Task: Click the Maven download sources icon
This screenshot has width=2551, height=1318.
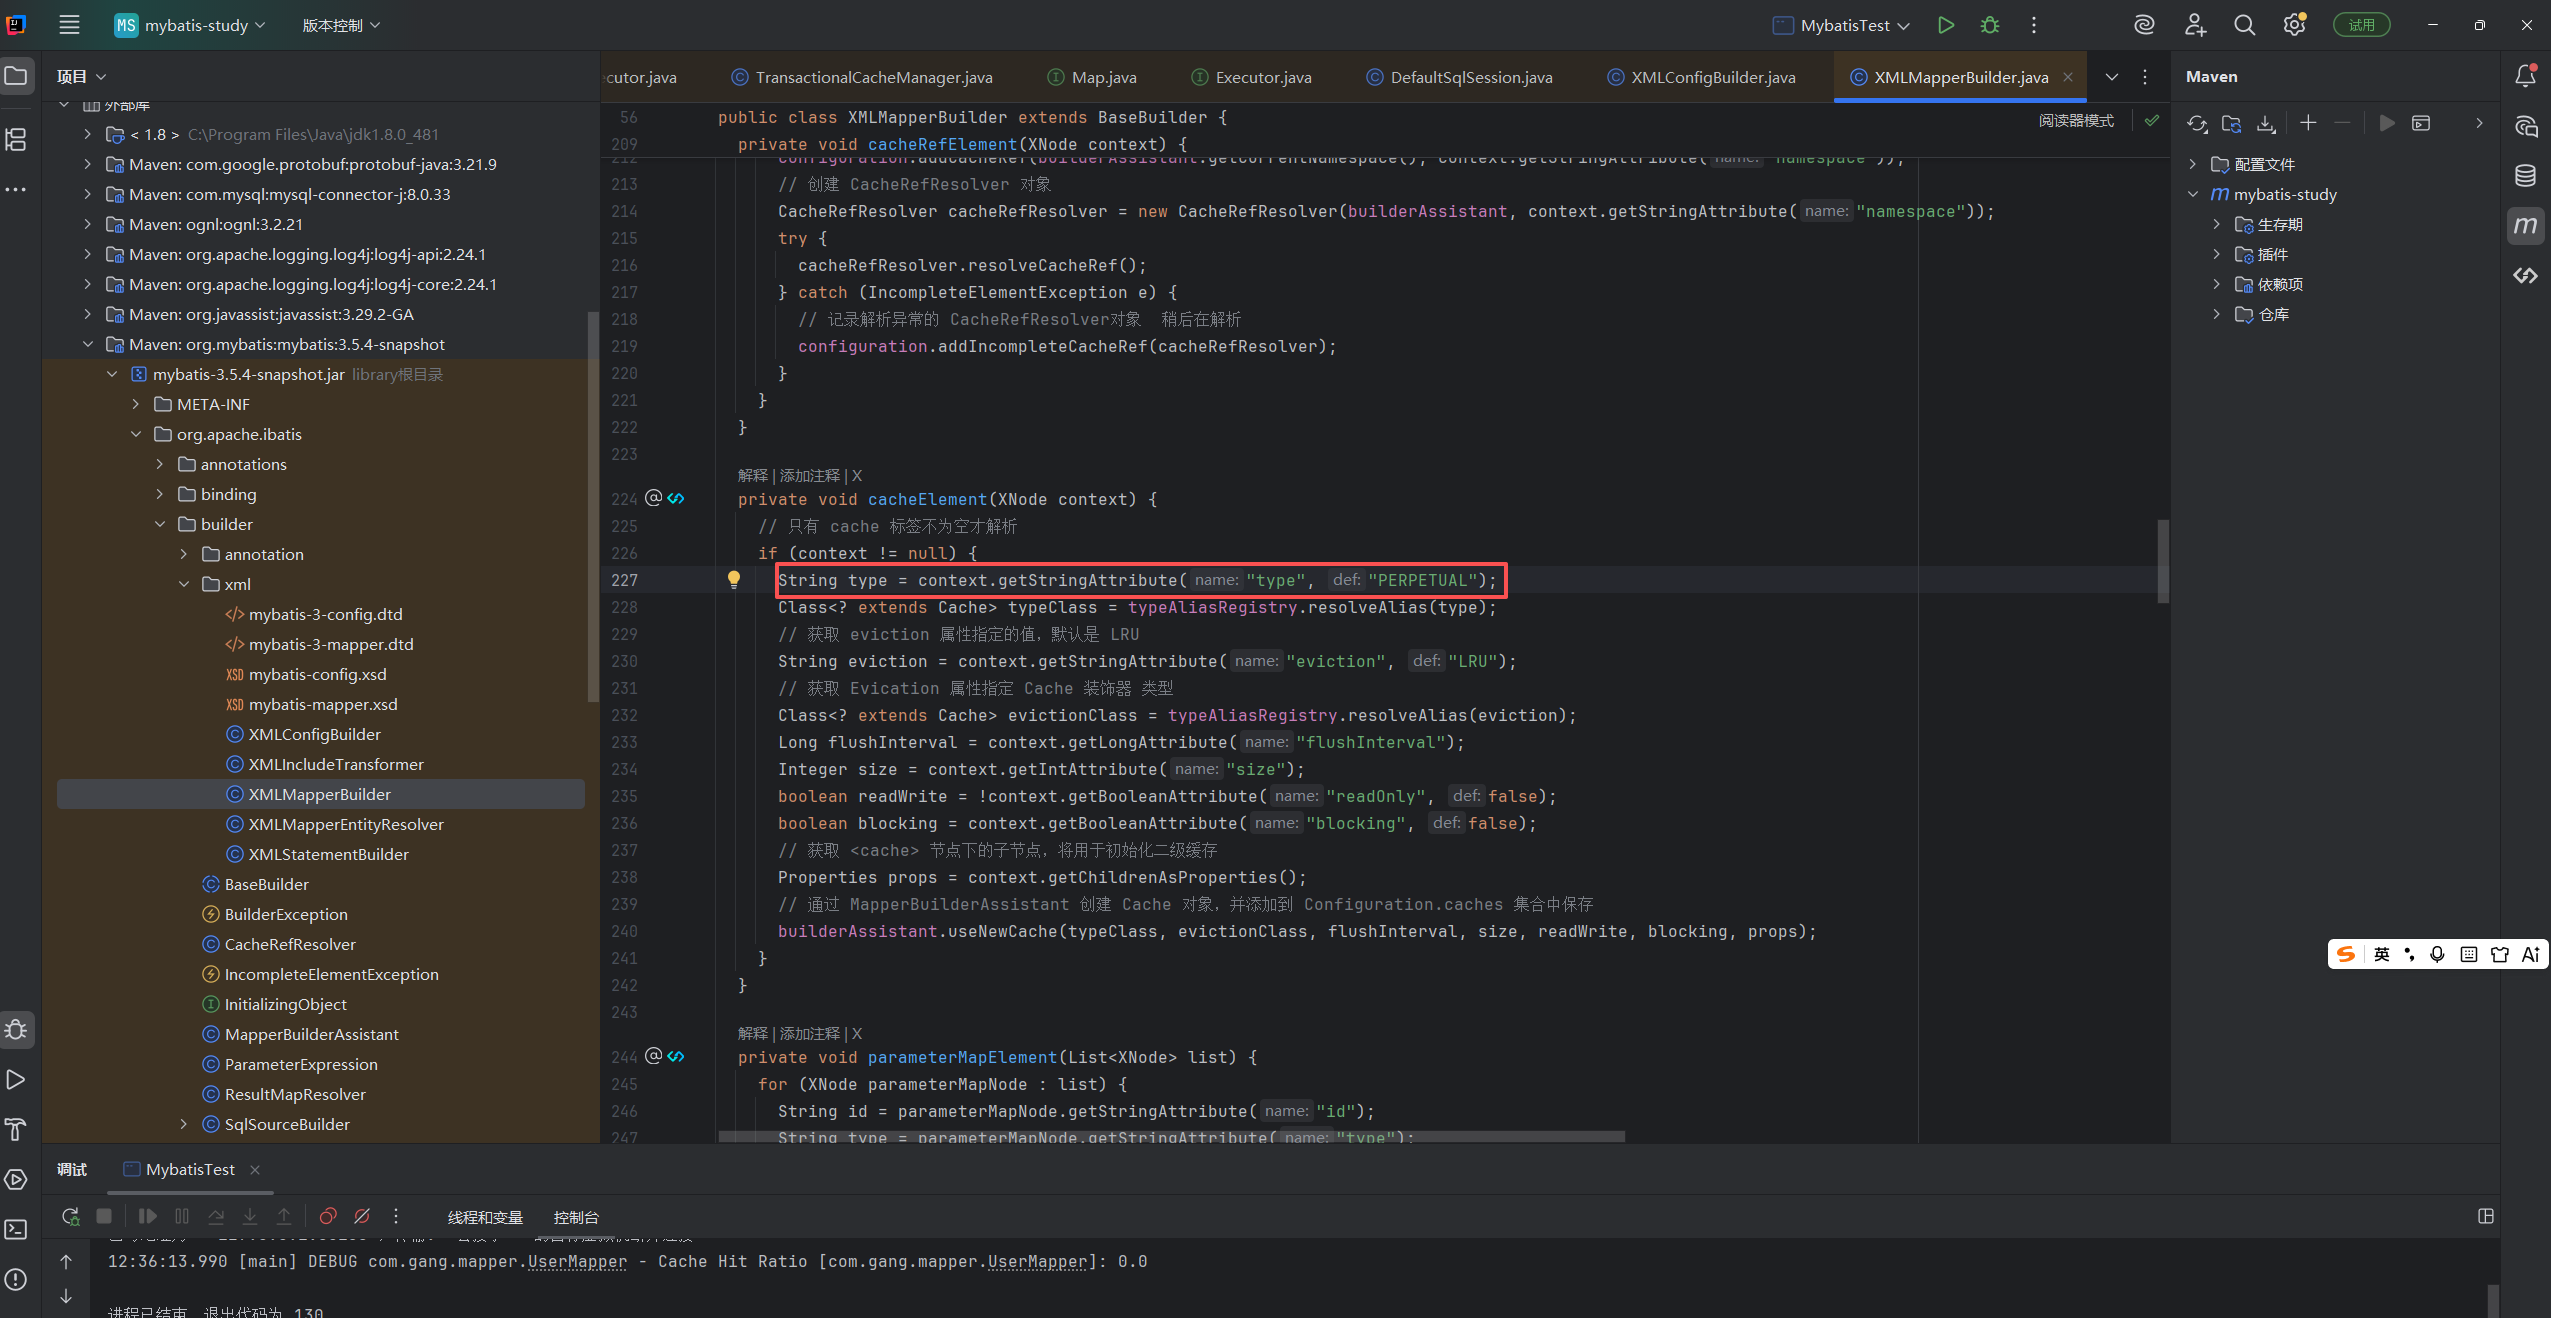Action: coord(2266,123)
